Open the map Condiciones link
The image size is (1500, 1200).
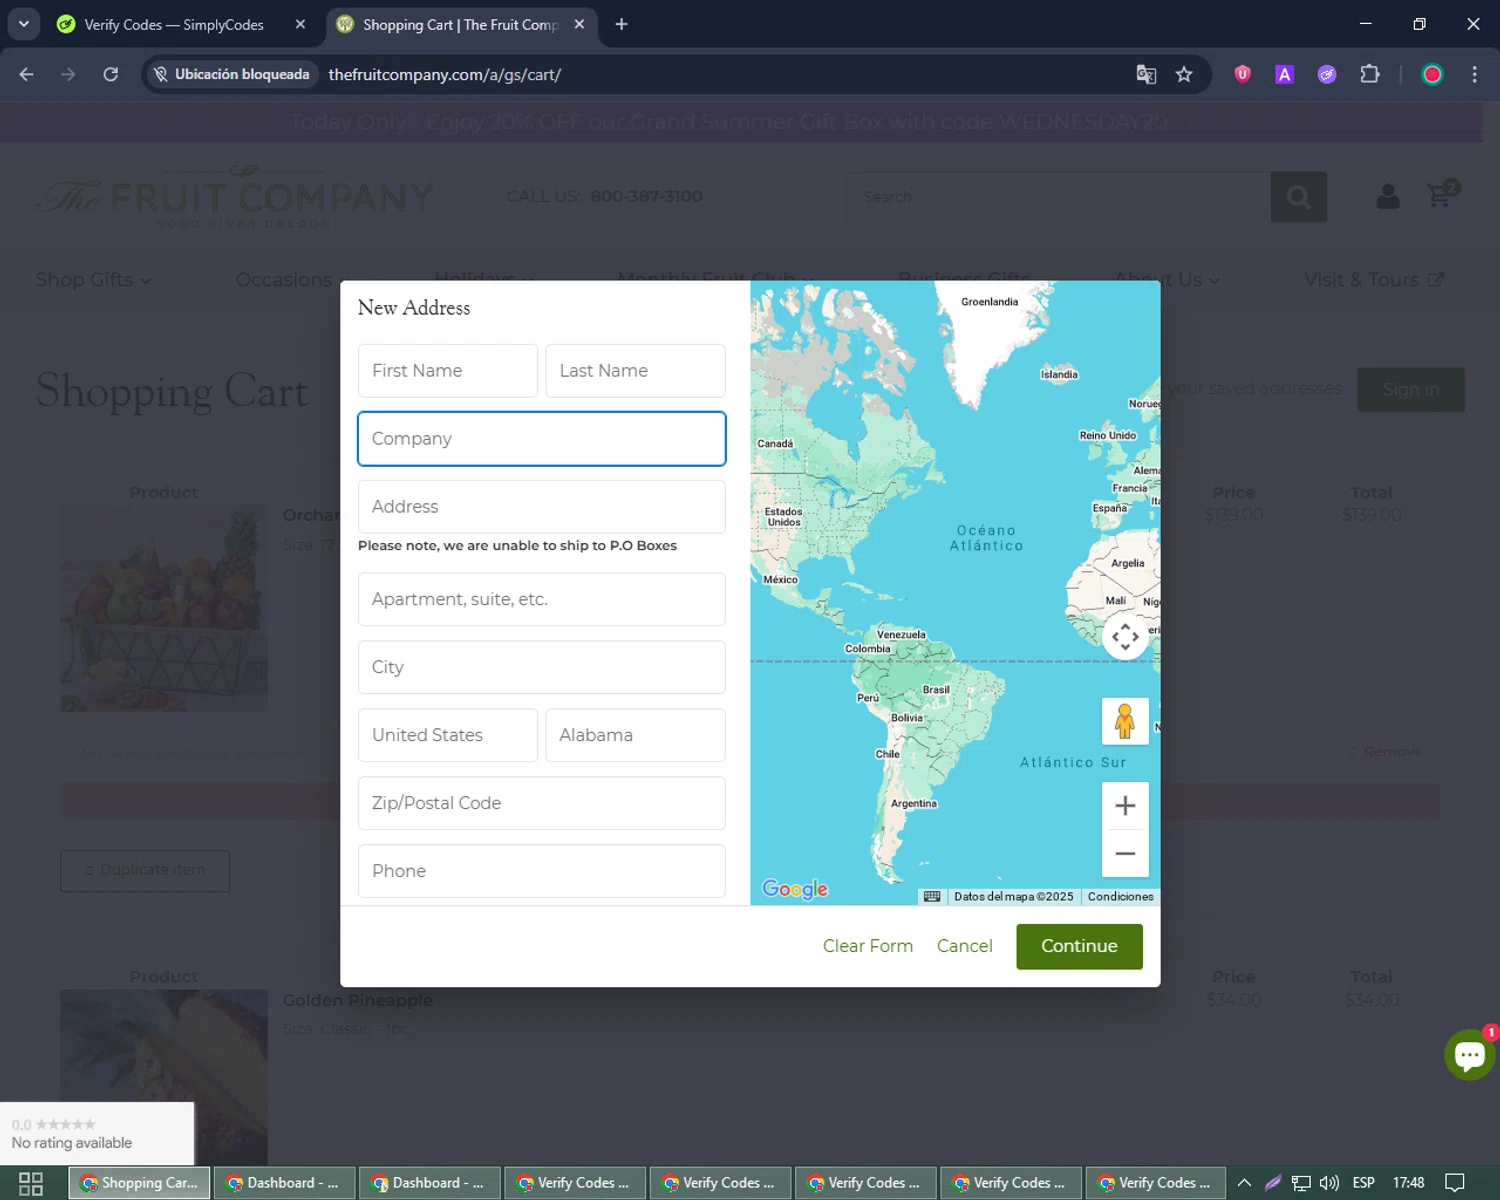pyautogui.click(x=1120, y=896)
